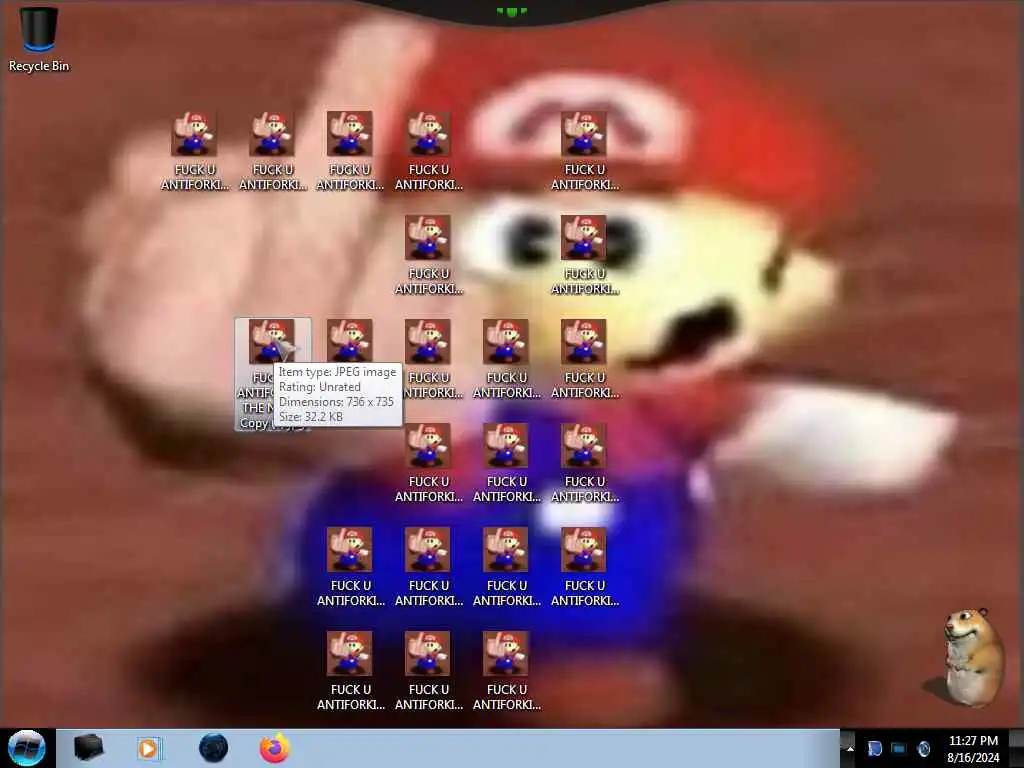Launch the black box app pinned on taskbar
This screenshot has width=1024, height=768.
point(88,748)
